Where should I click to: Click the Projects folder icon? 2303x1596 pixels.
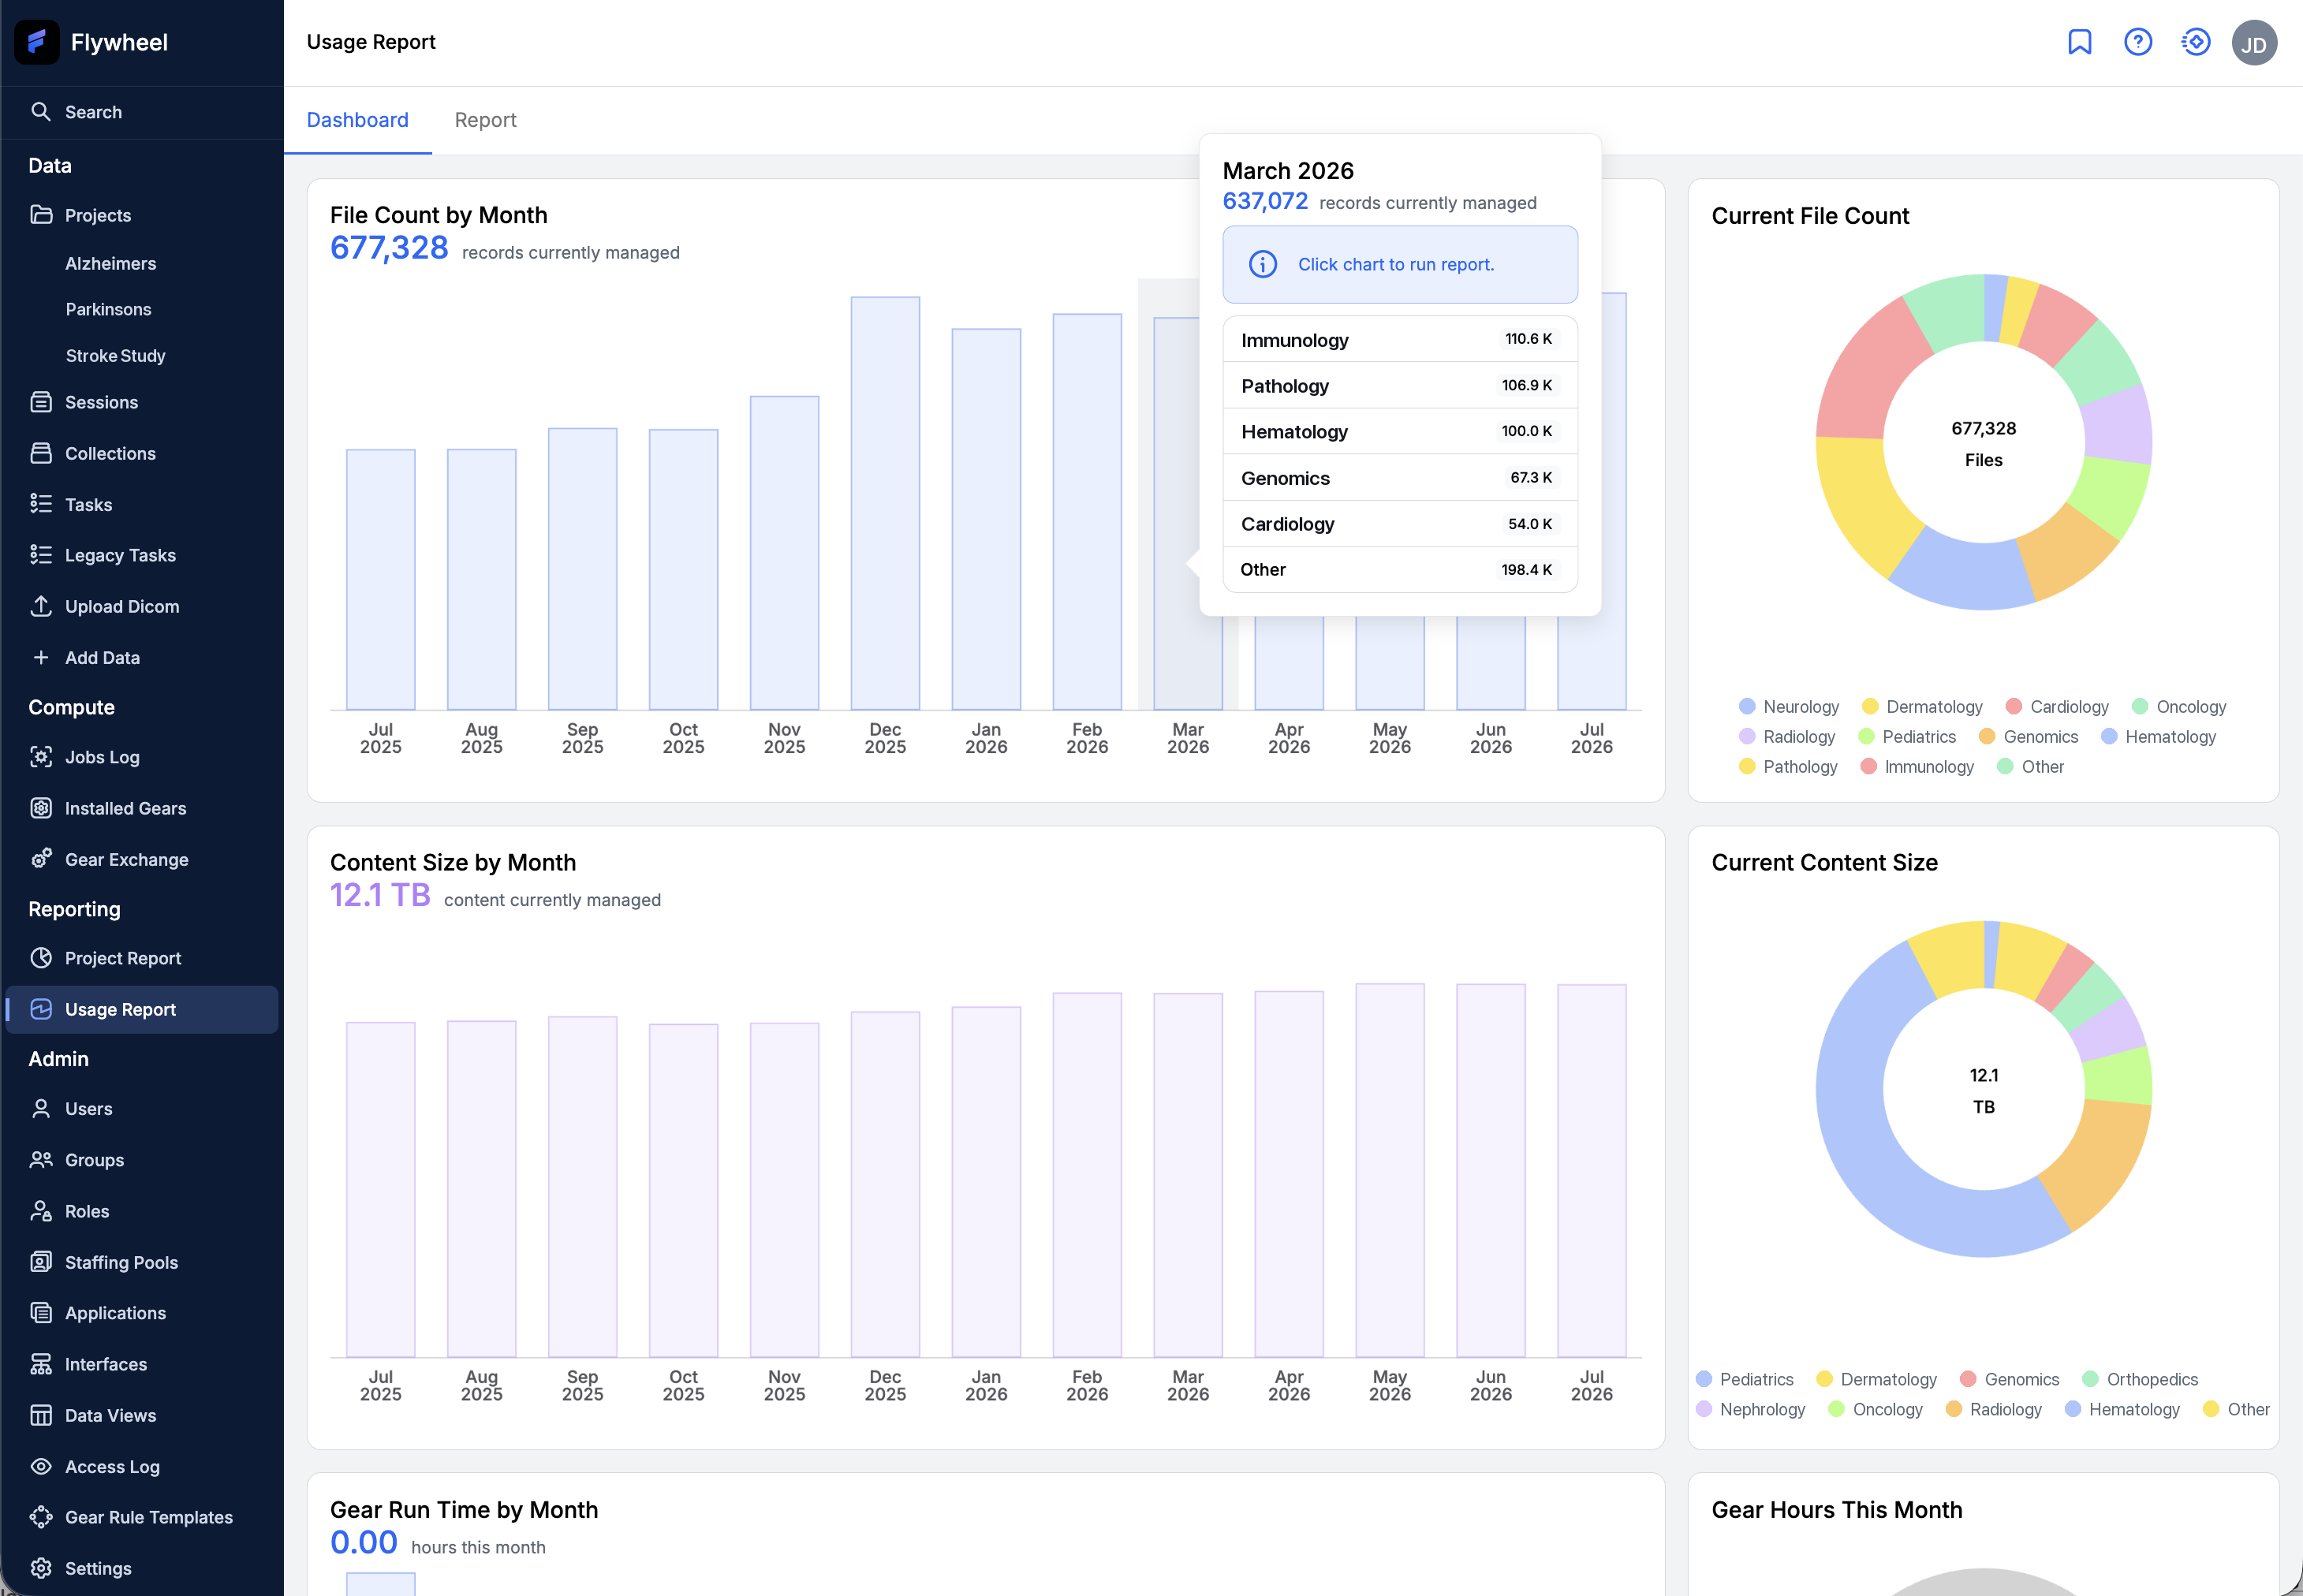click(41, 215)
